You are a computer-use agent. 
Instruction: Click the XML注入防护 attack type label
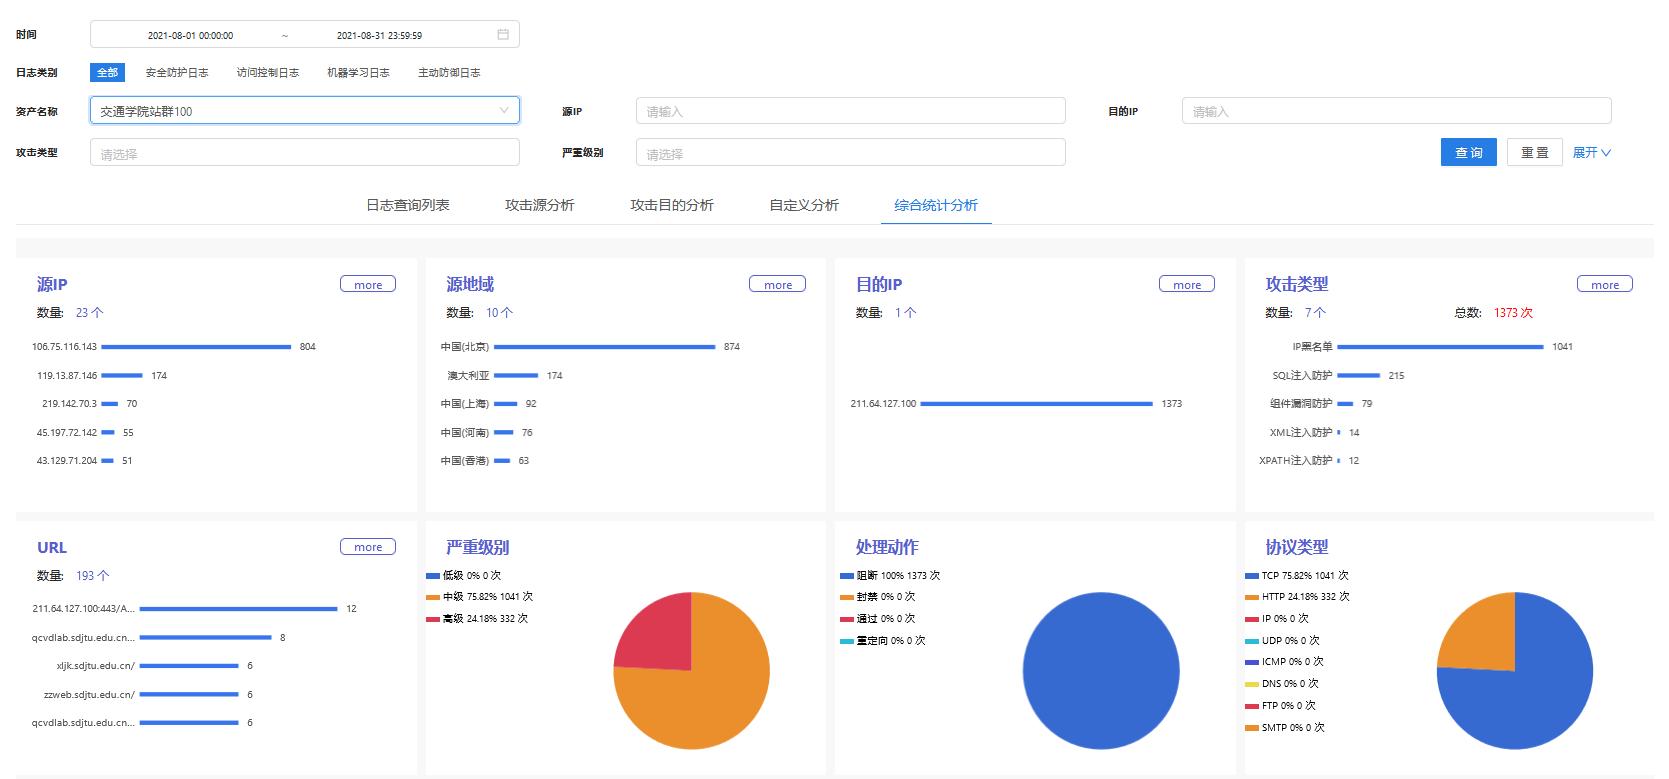pyautogui.click(x=1301, y=433)
